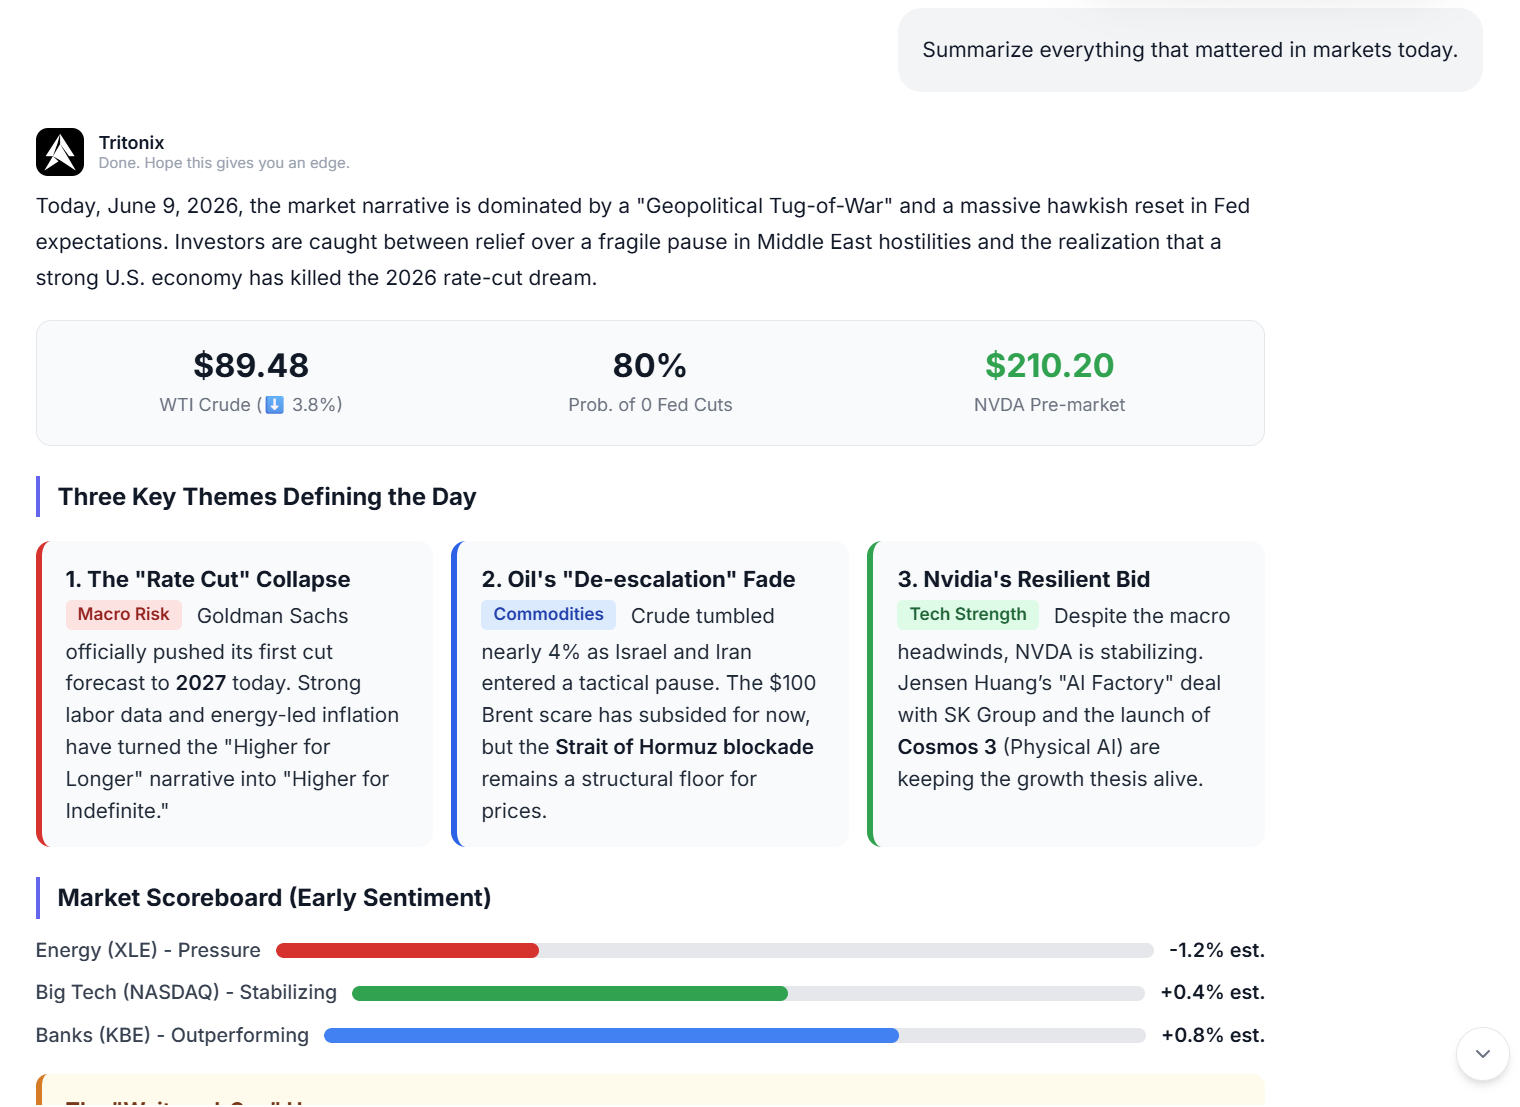The width and height of the screenshot is (1520, 1107).
Task: Click the user message bubble about markets today
Action: click(1190, 50)
